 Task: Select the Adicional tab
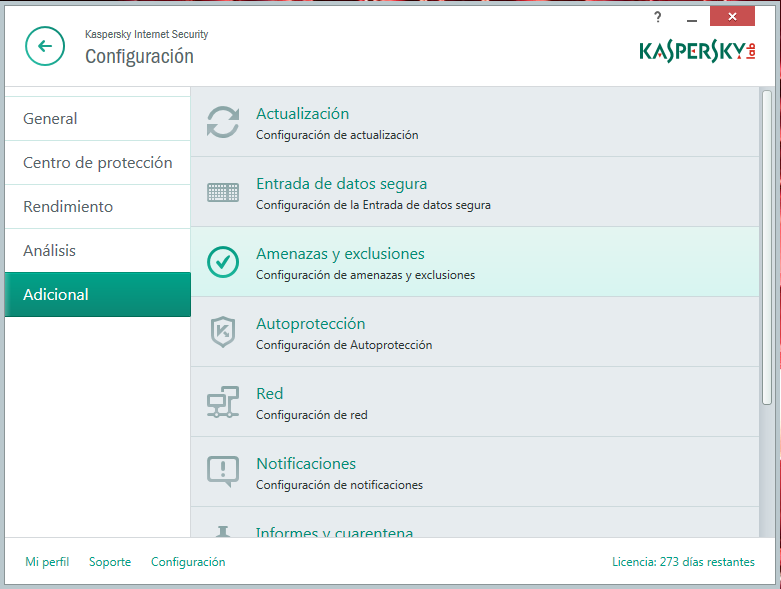coord(98,294)
